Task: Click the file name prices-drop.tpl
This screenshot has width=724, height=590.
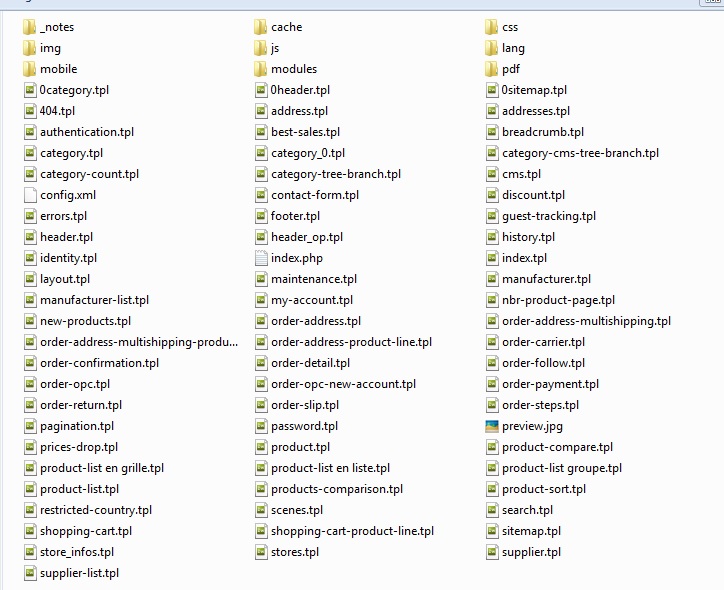Action: [x=79, y=447]
